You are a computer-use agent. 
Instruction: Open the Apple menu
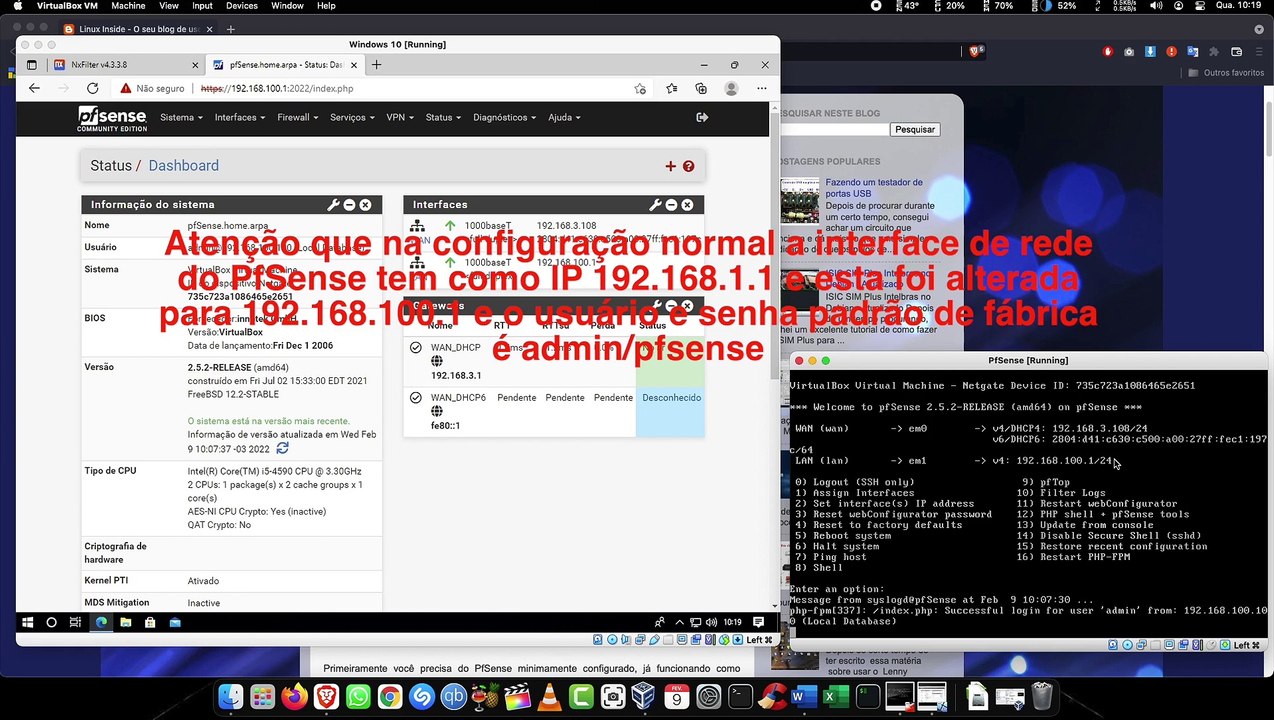[17, 6]
